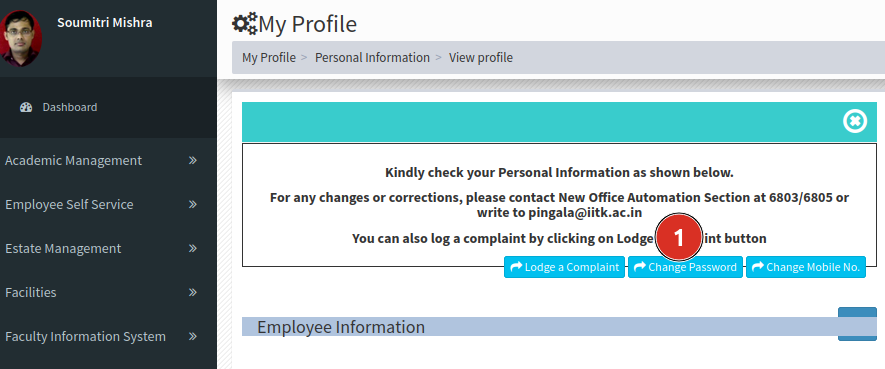
Task: Close the notice with the circled X icon
Action: 855,121
